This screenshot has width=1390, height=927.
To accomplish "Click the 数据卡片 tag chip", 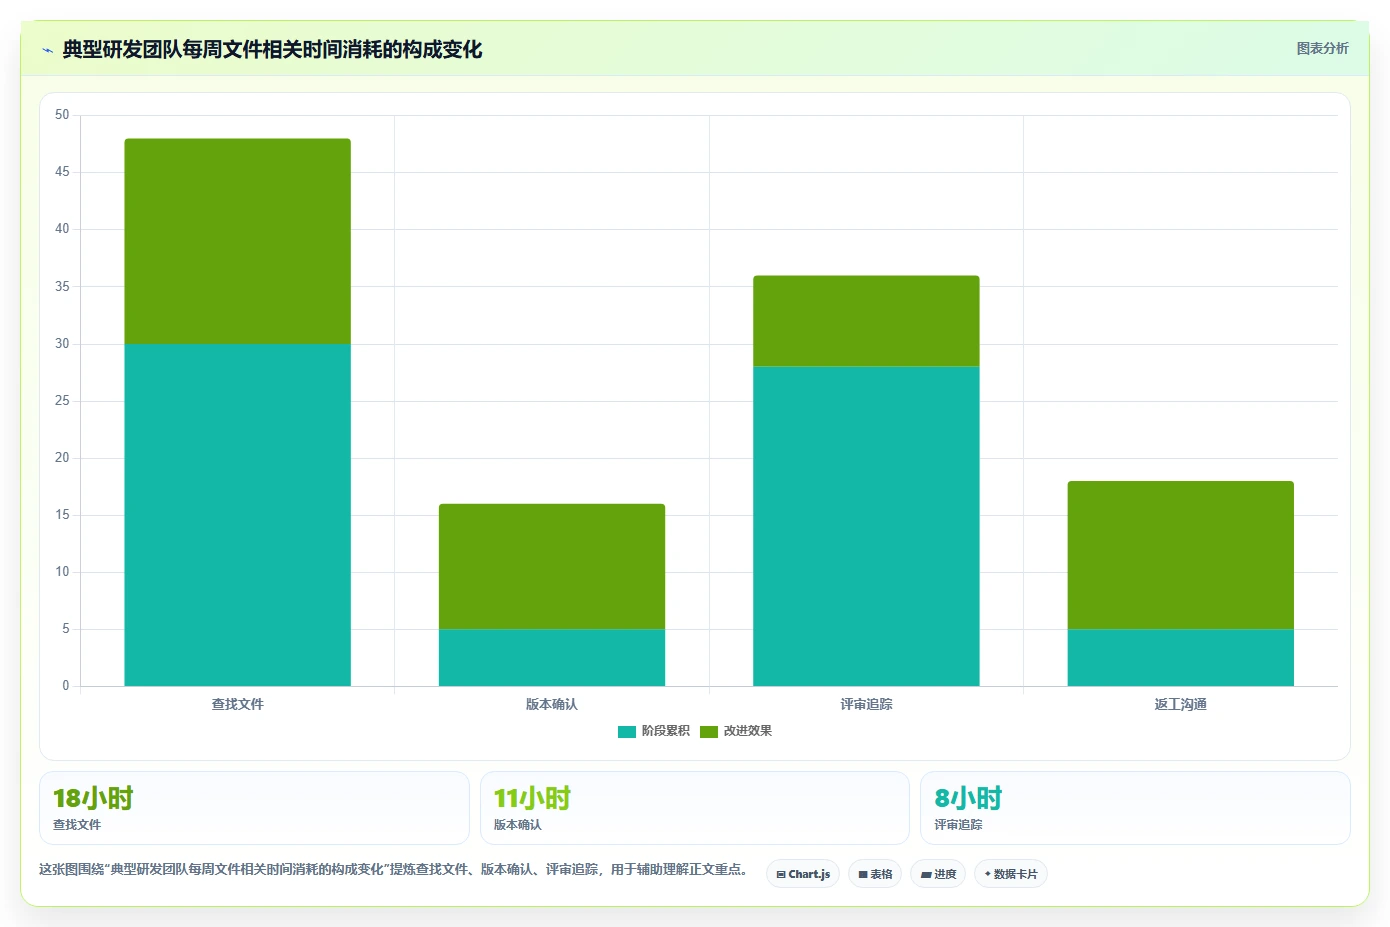I will pyautogui.click(x=1011, y=874).
